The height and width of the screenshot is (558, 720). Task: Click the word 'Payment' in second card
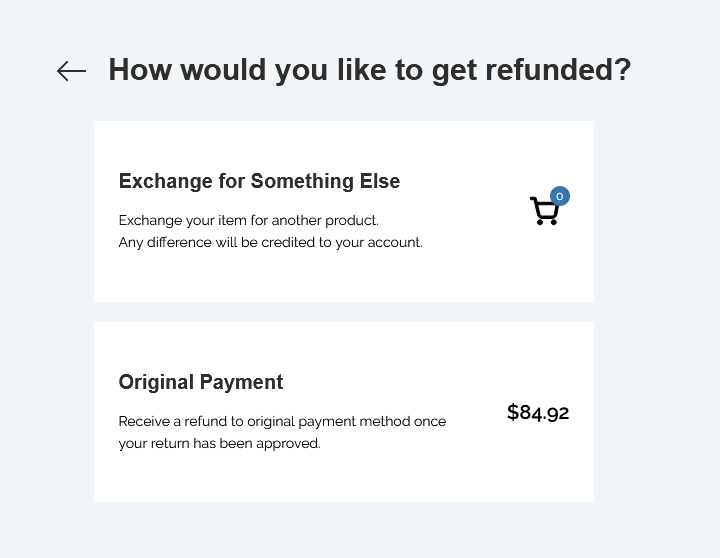click(242, 382)
